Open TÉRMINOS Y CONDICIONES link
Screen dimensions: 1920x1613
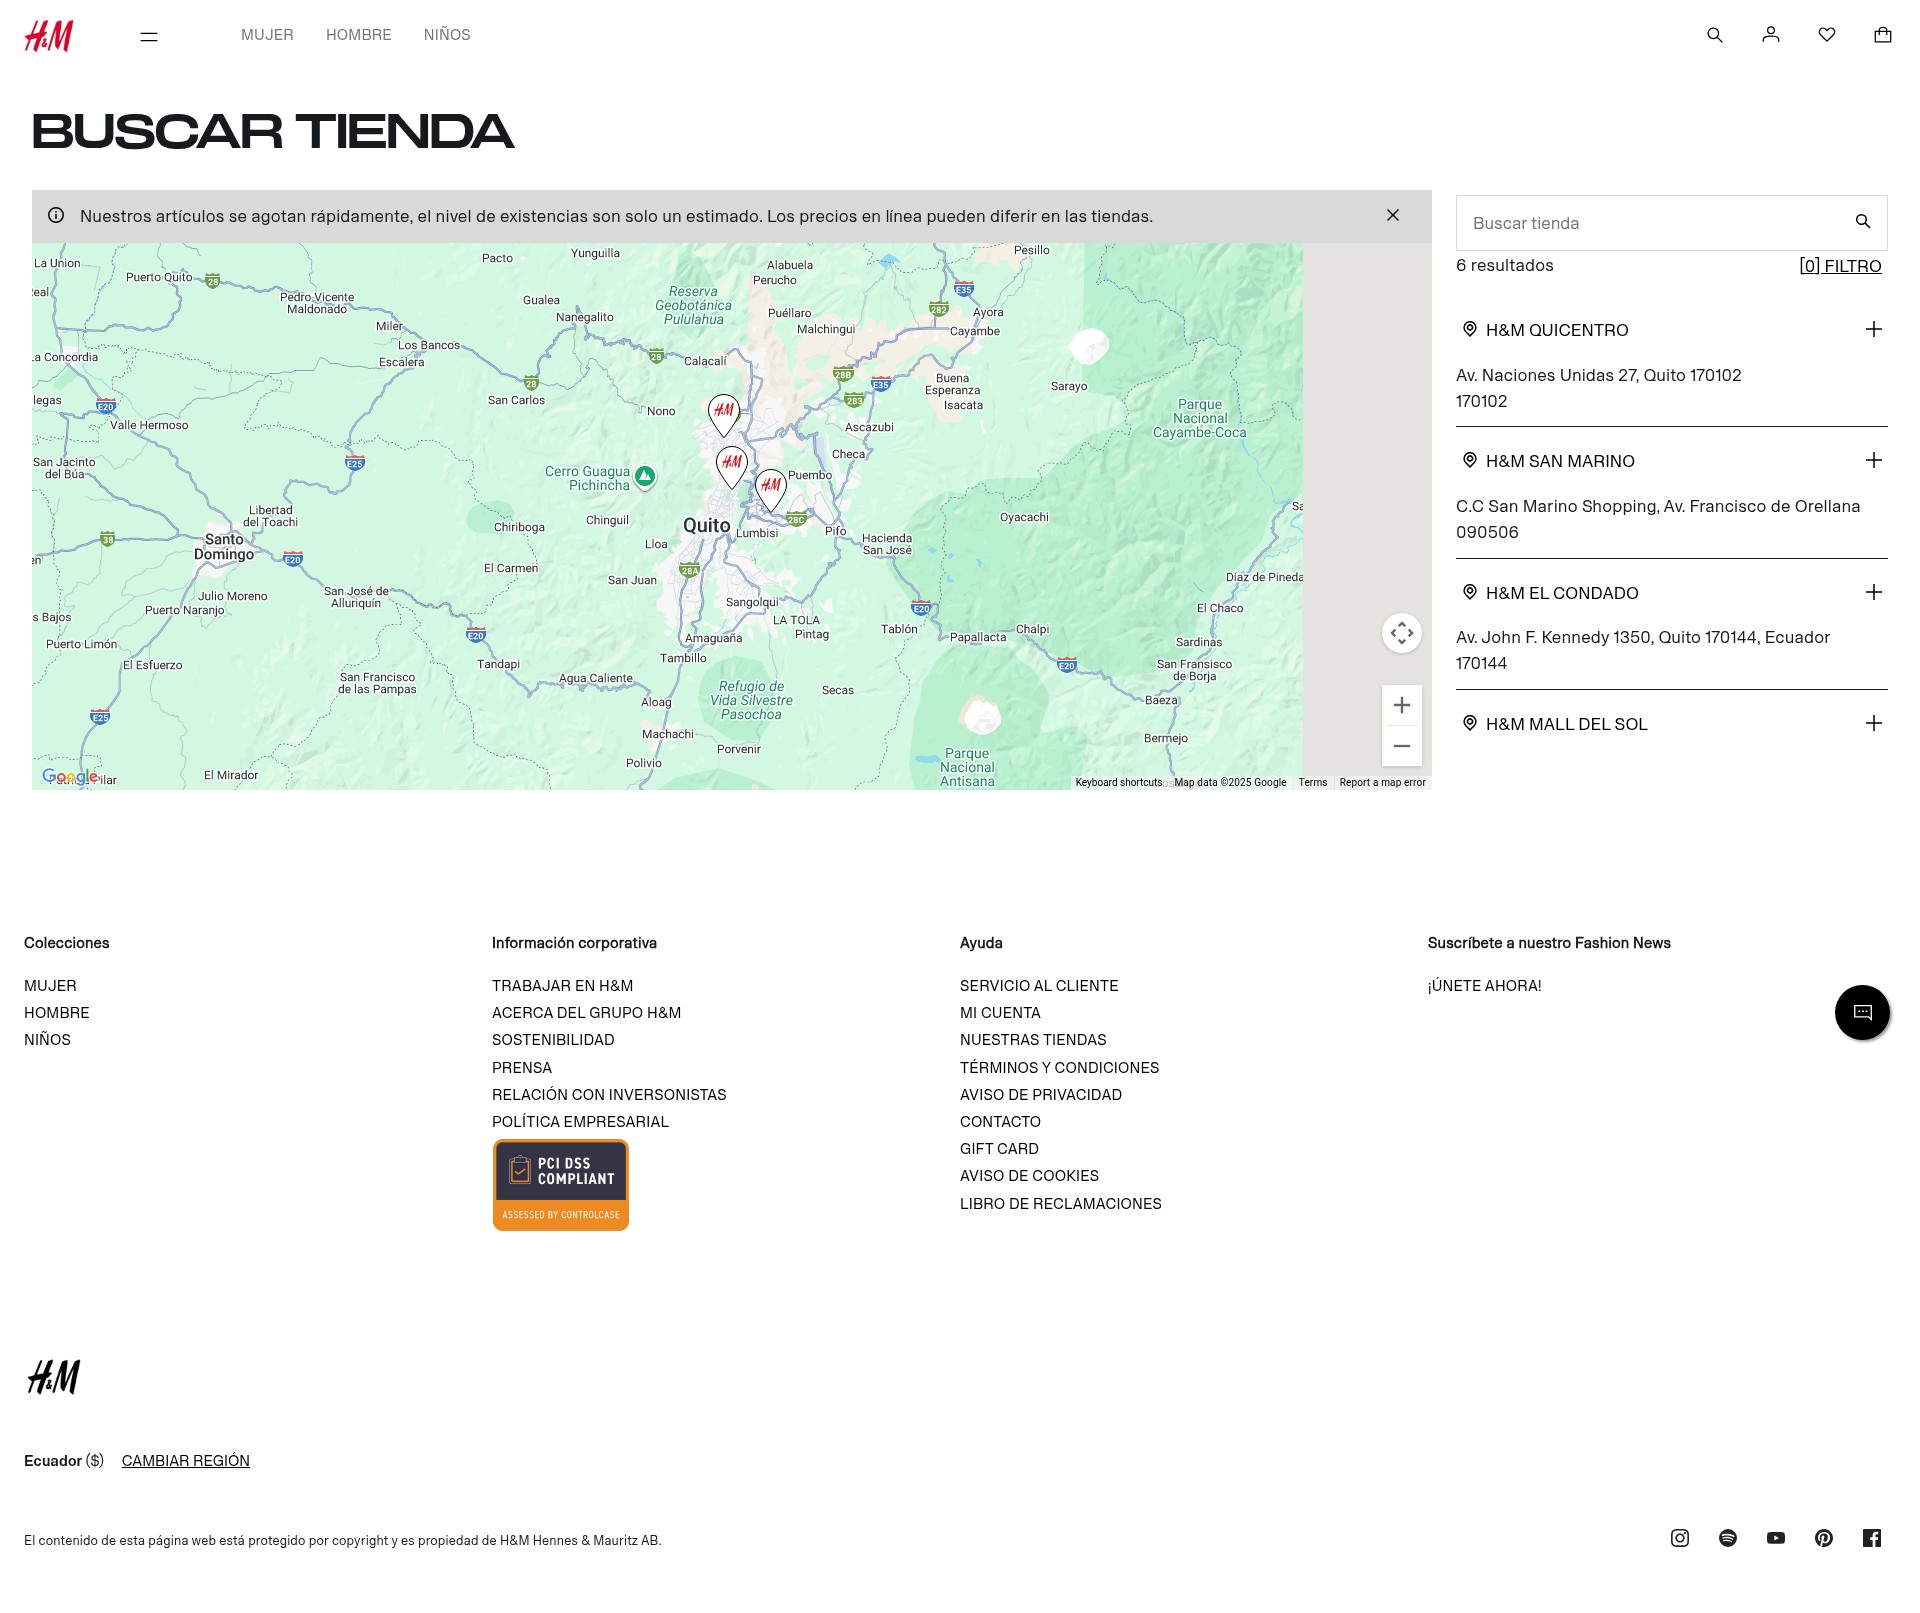pyautogui.click(x=1059, y=1068)
